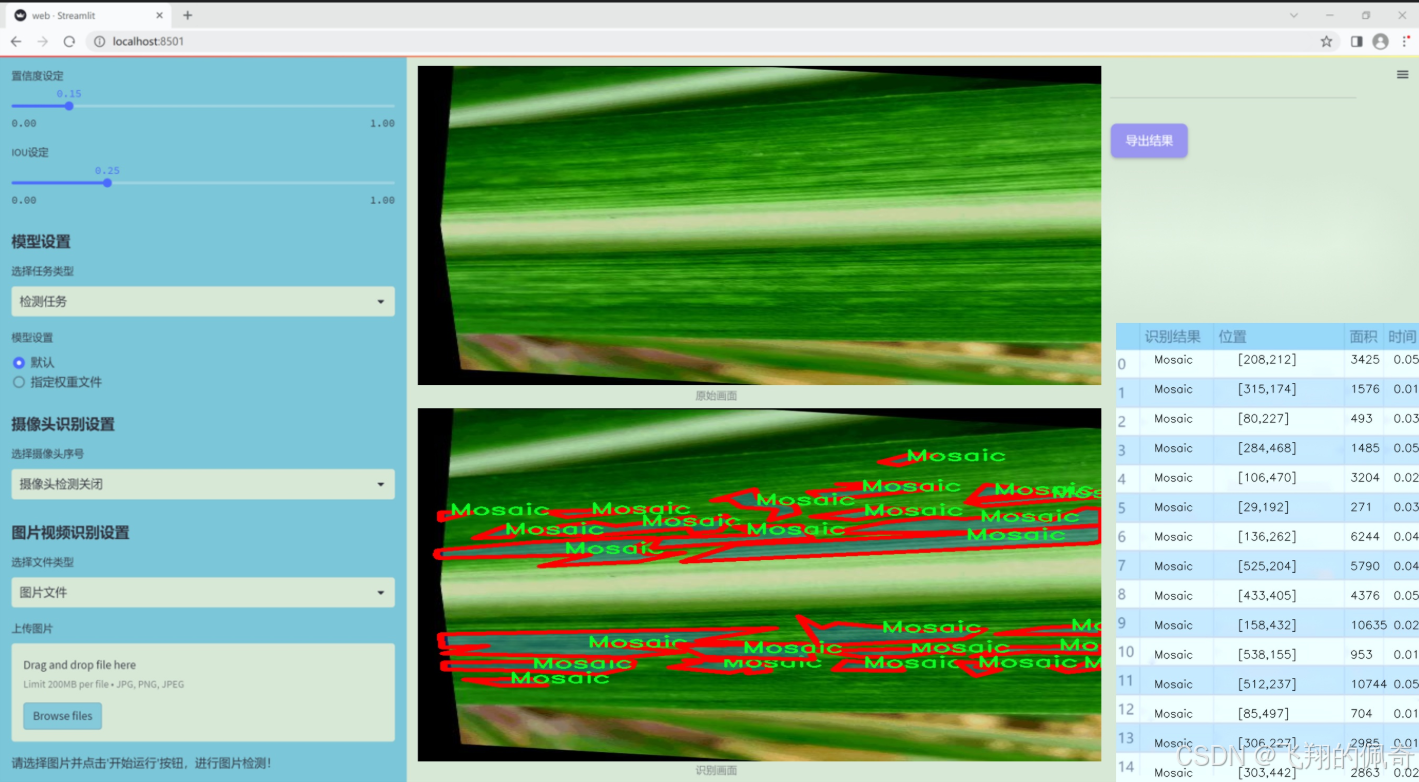
Task: Click area cell 6244
Action: (x=1364, y=537)
